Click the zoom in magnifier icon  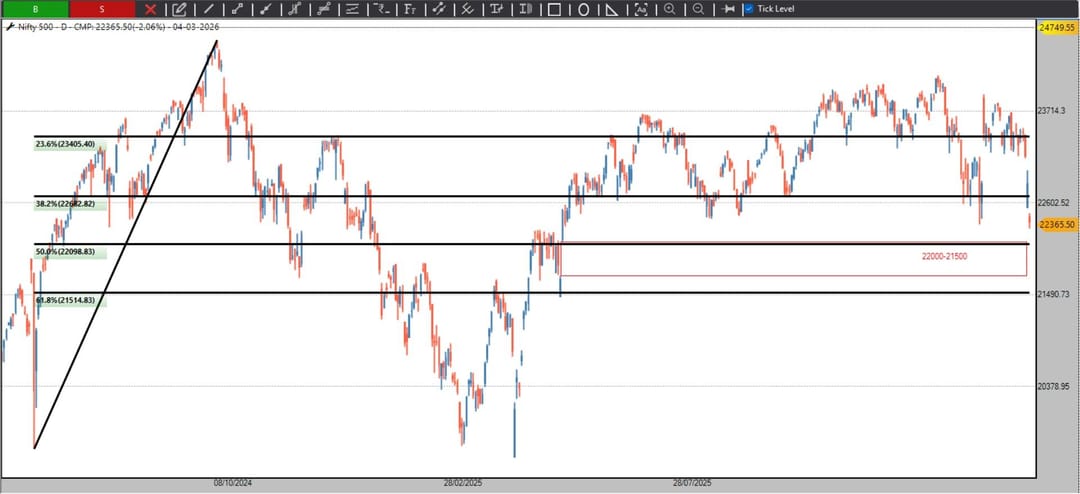tap(669, 9)
